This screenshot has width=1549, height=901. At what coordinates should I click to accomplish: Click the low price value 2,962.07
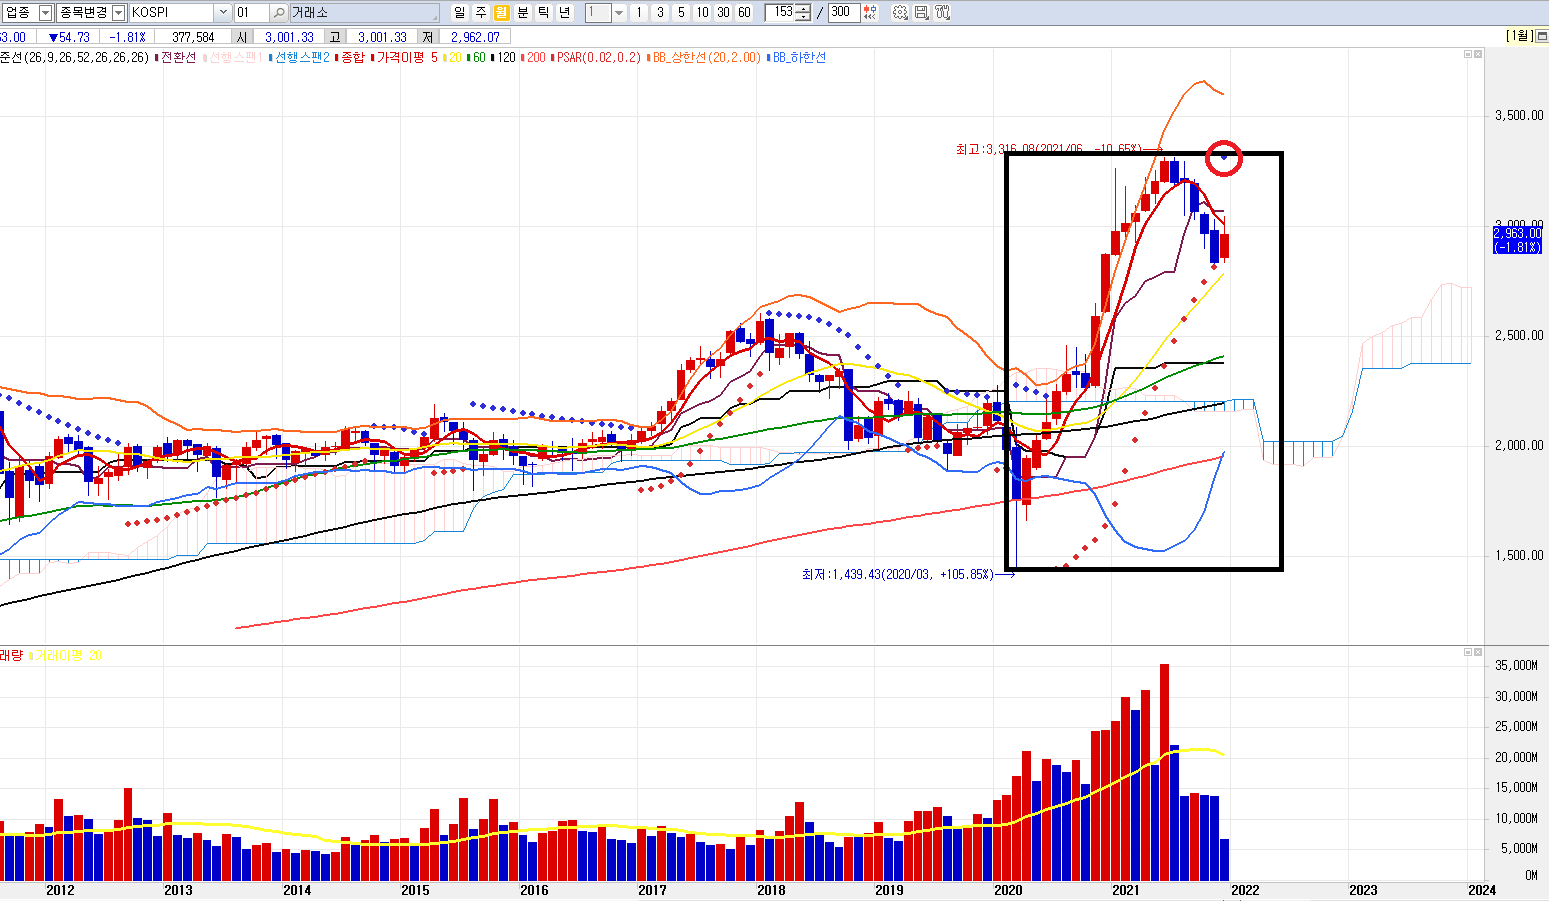pyautogui.click(x=474, y=37)
